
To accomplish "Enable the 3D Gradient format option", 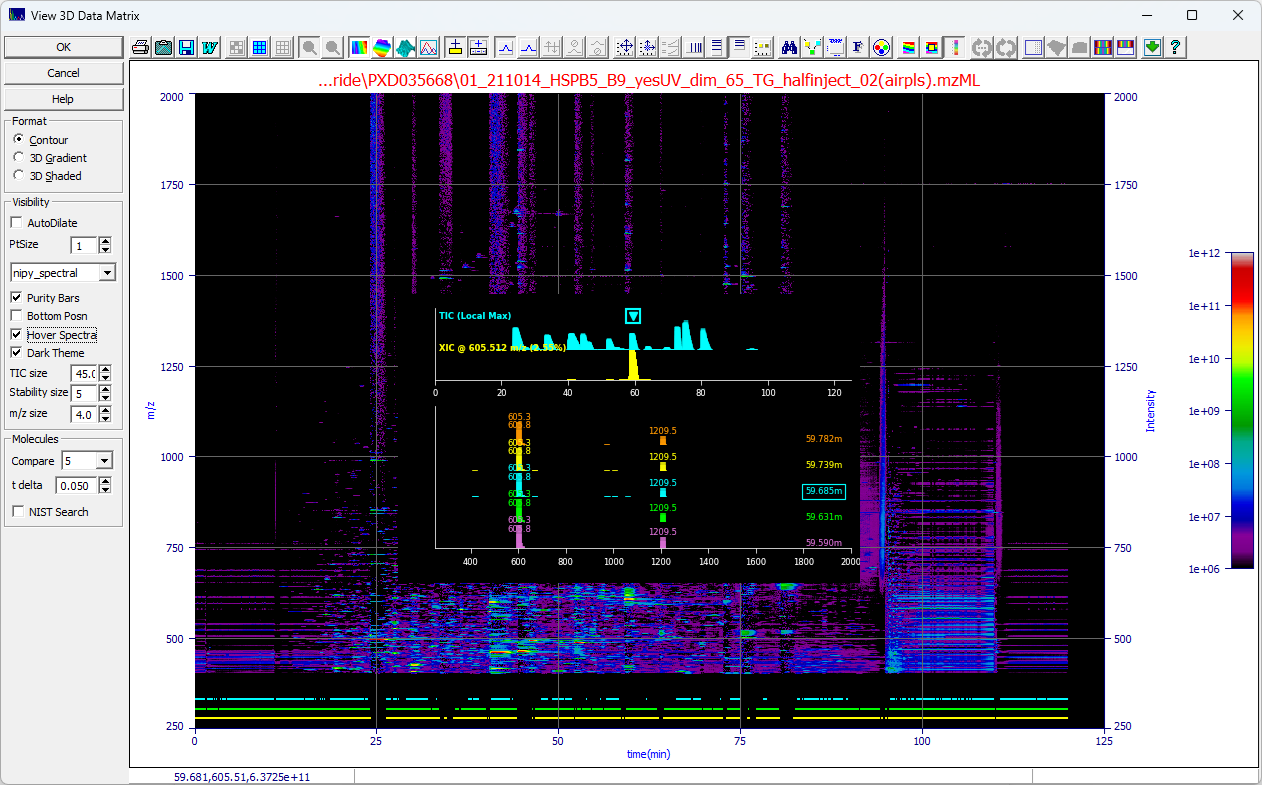I will click(17, 158).
